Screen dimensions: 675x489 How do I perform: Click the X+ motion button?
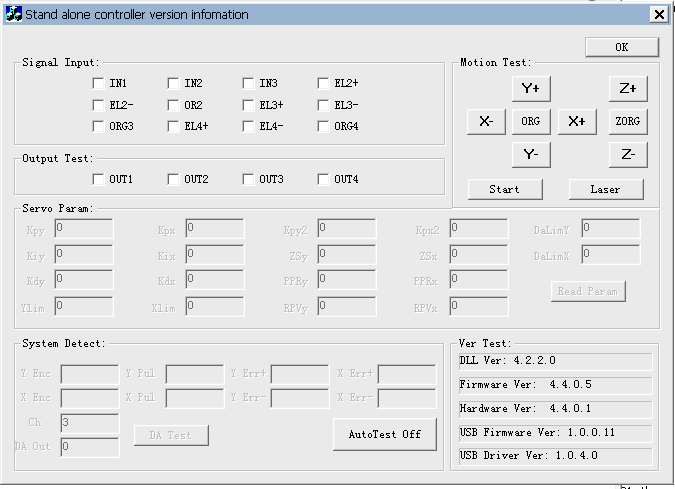point(577,122)
